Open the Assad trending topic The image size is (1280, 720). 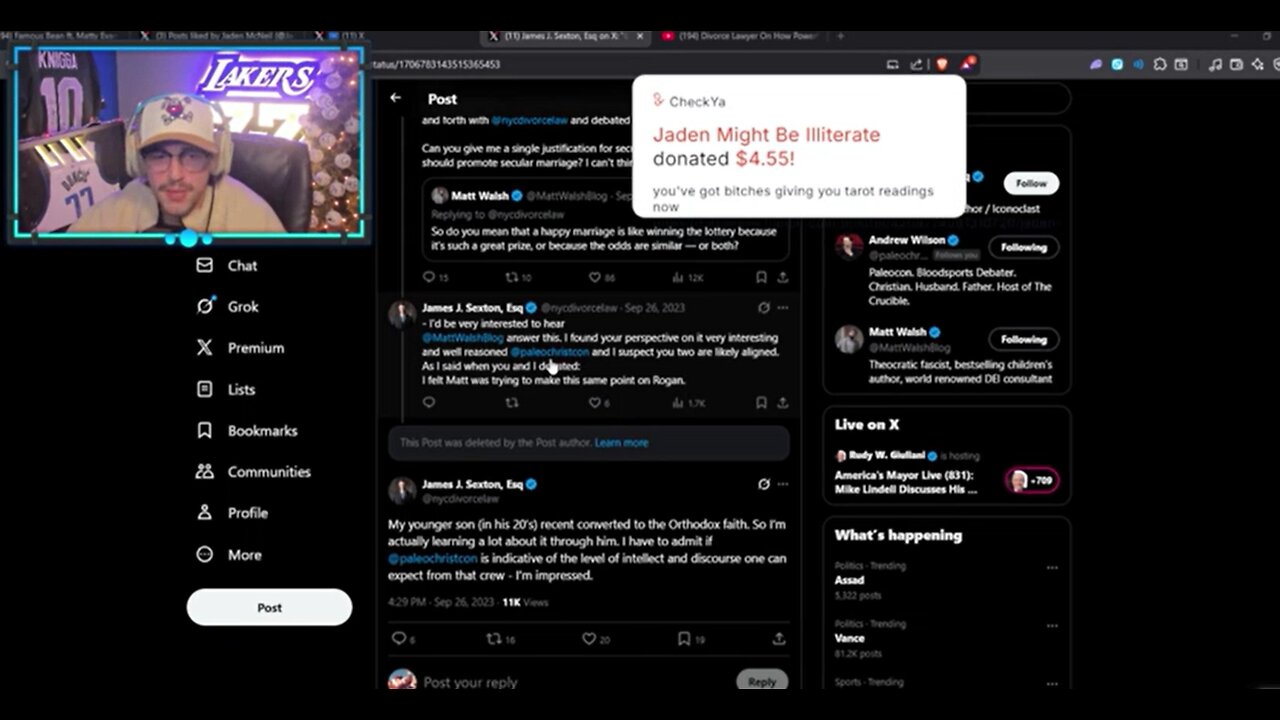tap(849, 580)
